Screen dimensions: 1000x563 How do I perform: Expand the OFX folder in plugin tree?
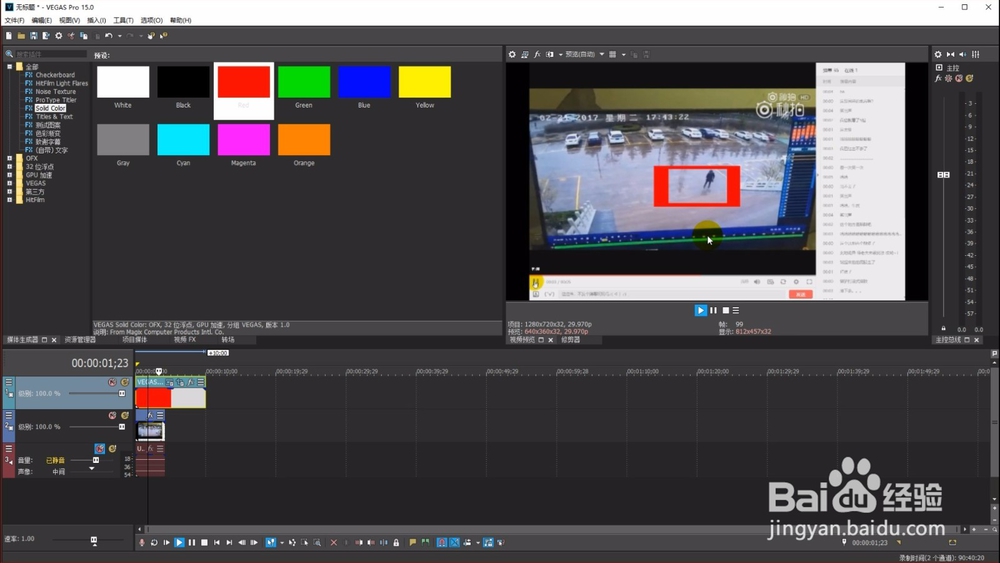(x=10, y=158)
